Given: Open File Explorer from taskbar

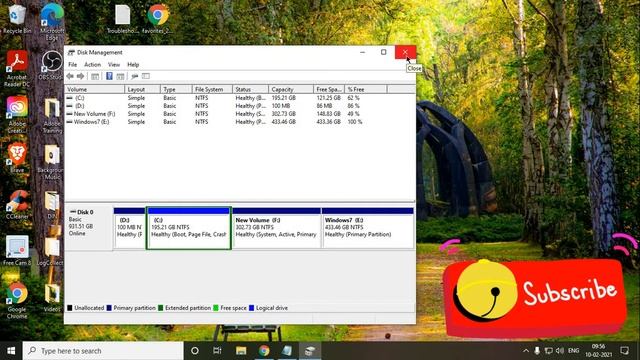Looking at the screenshot, I should click(241, 351).
